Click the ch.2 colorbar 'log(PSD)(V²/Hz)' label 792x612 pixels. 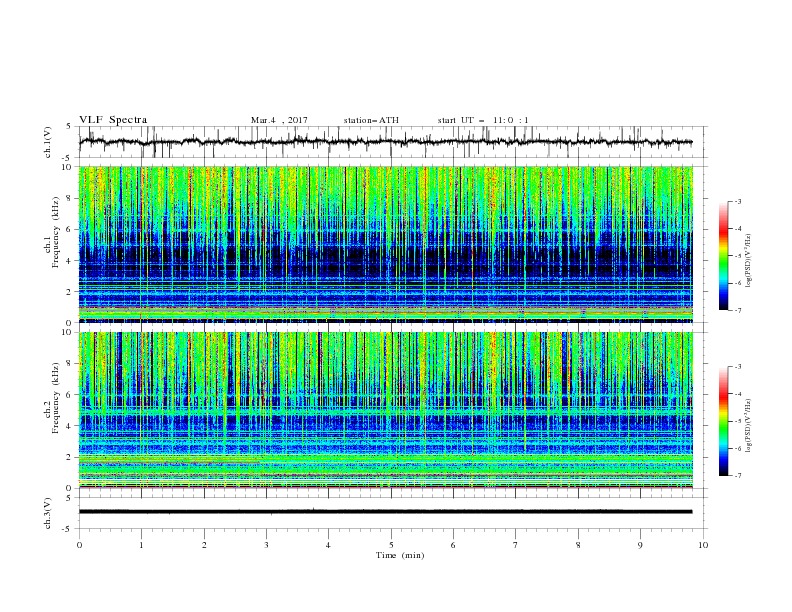(748, 426)
